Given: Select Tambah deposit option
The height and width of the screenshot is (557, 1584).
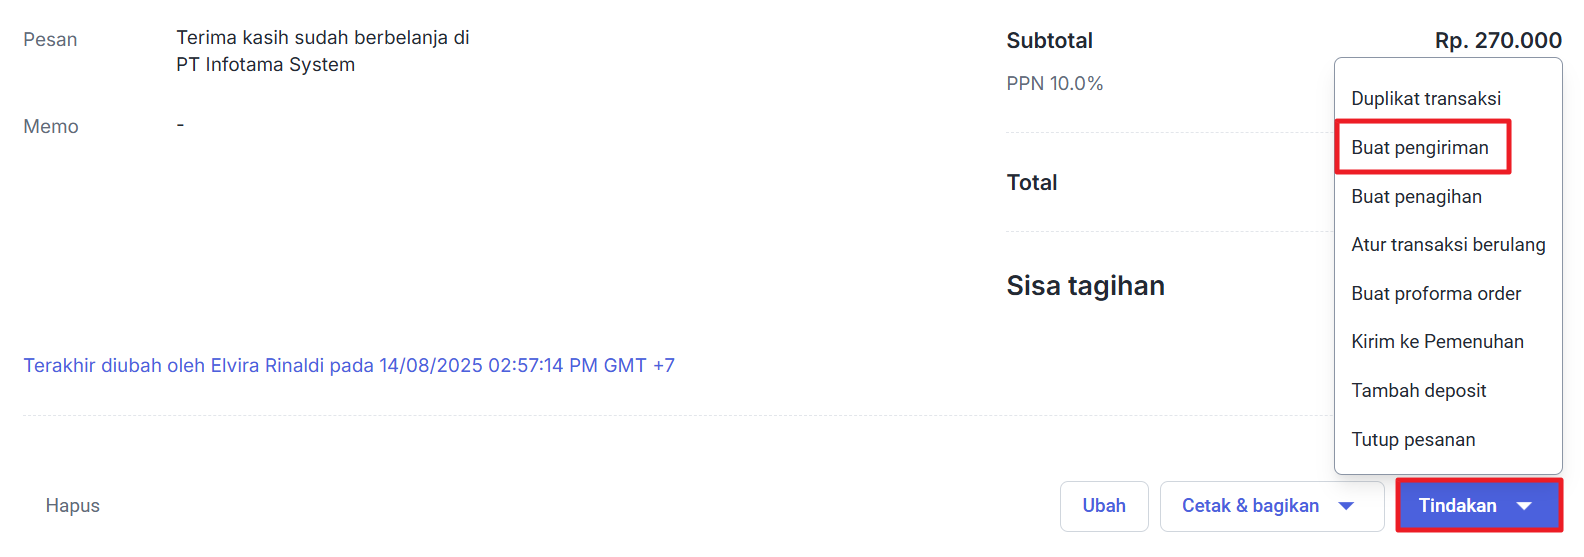Looking at the screenshot, I should pyautogui.click(x=1418, y=391).
